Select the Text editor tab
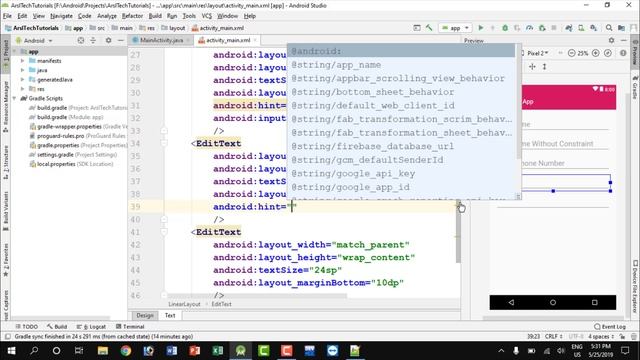 click(x=170, y=315)
